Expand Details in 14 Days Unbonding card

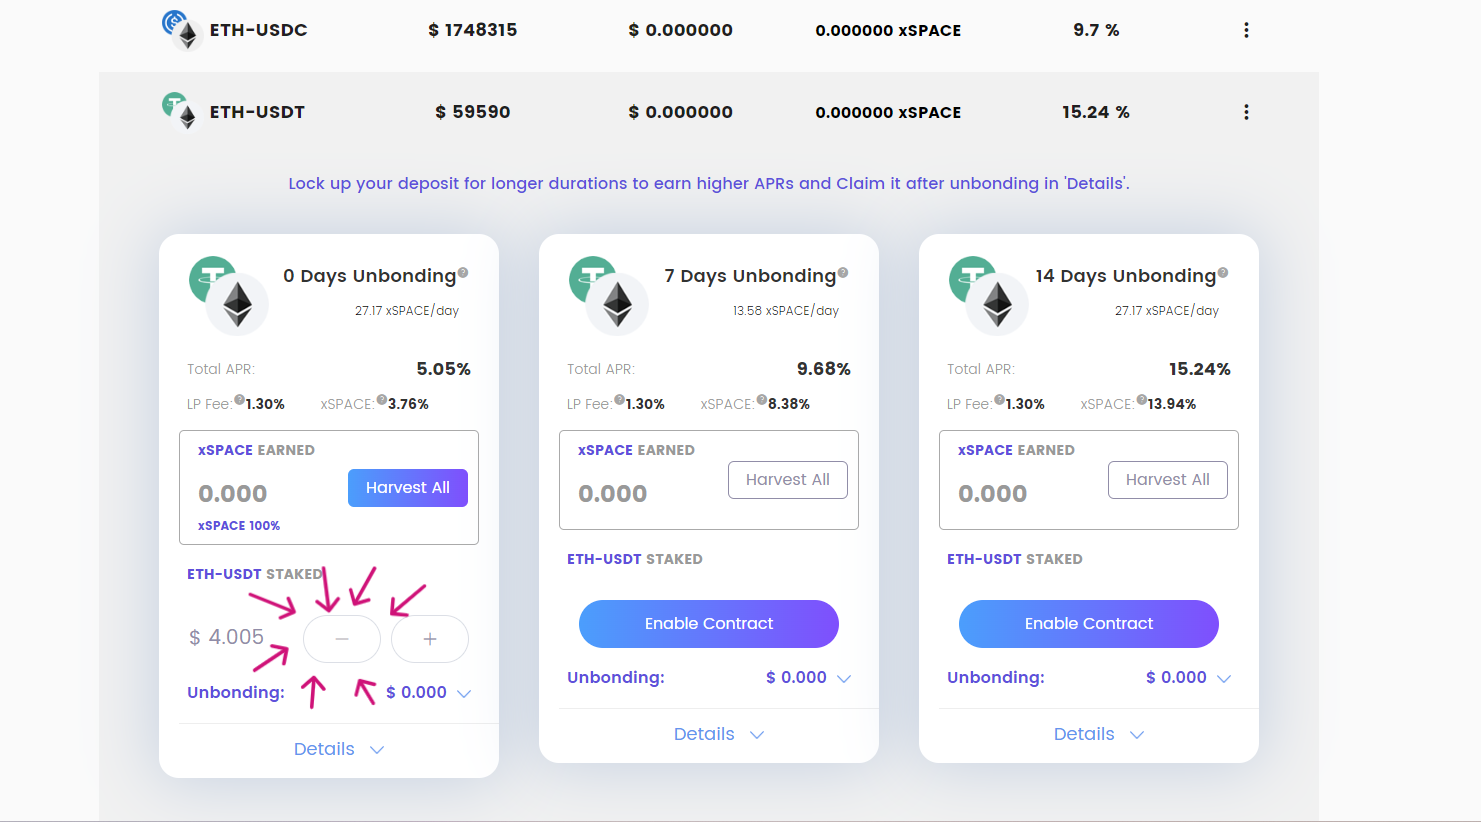pyautogui.click(x=1099, y=734)
